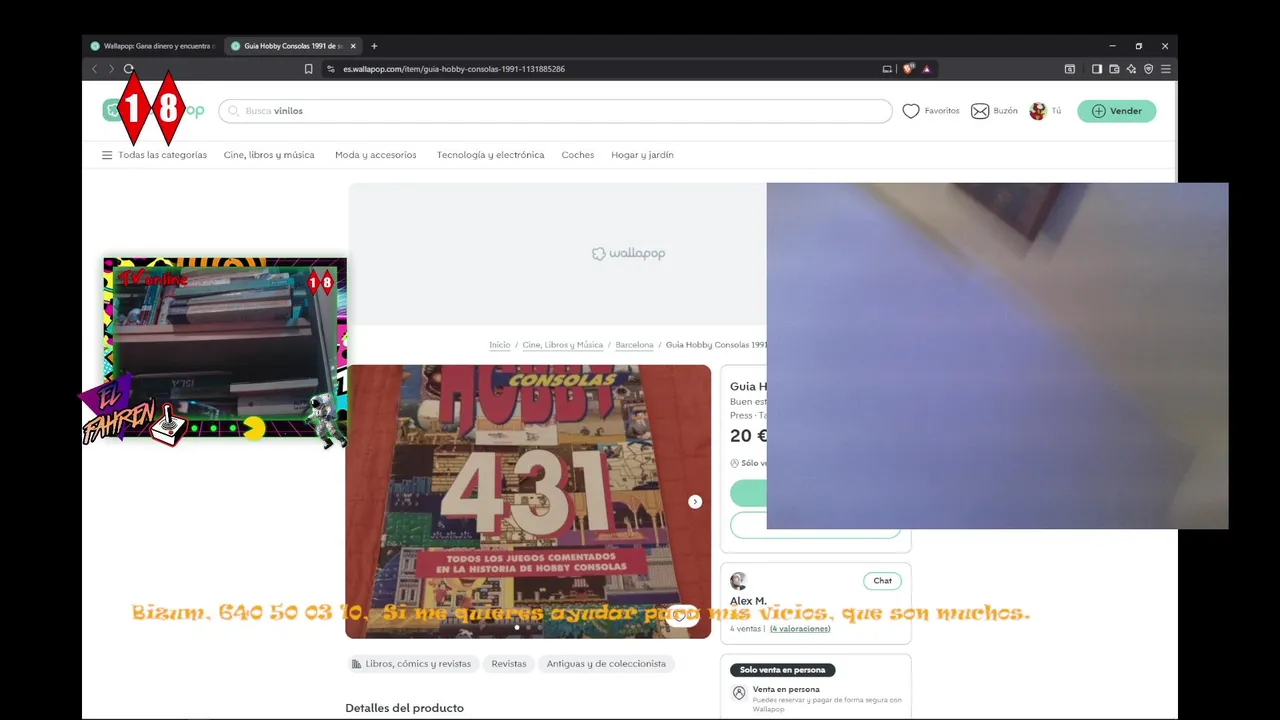Click the Venta en persona icon
This screenshot has height=720, width=1280.
click(739, 693)
